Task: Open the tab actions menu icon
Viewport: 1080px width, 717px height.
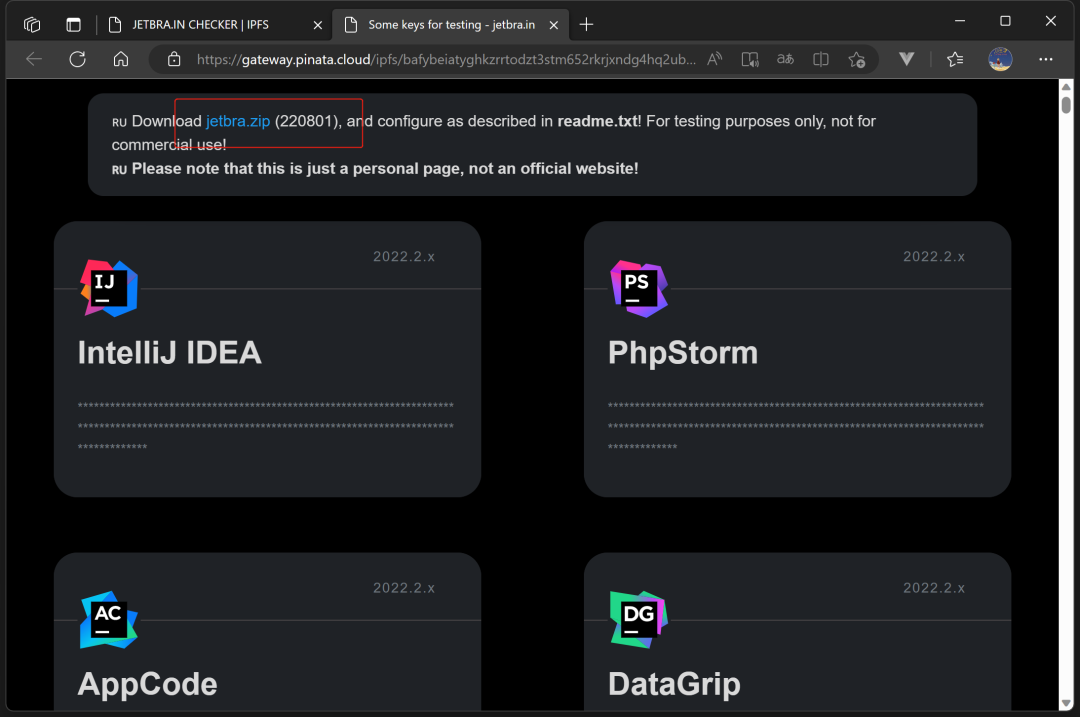Action: (73, 25)
